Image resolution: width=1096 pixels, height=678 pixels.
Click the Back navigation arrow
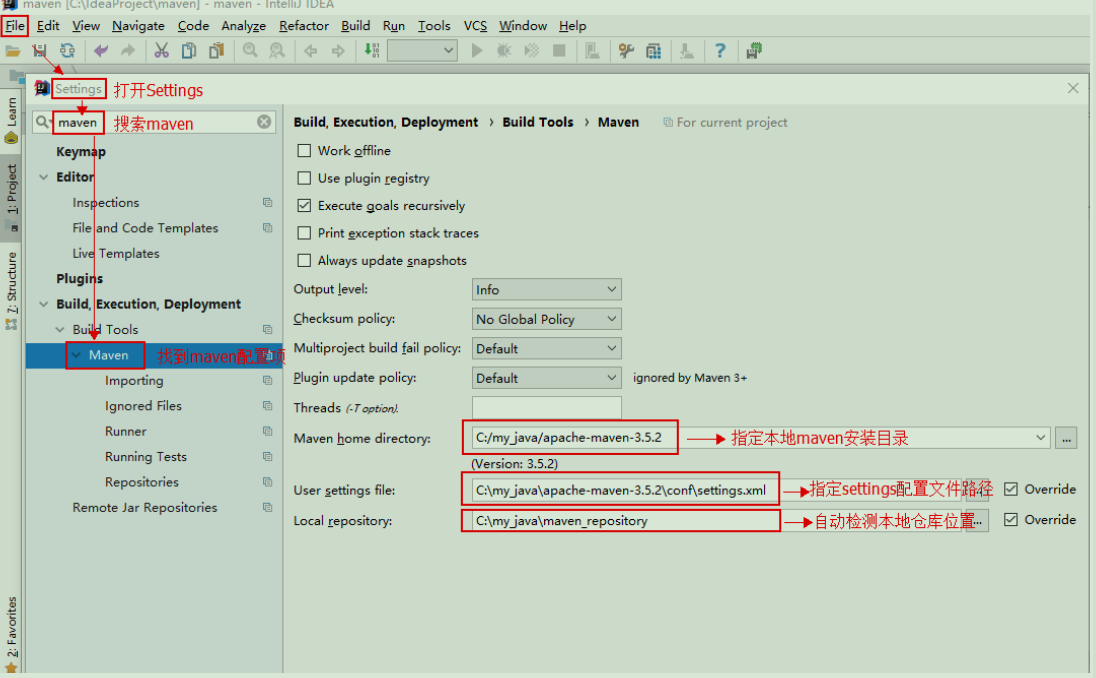pyautogui.click(x=310, y=51)
